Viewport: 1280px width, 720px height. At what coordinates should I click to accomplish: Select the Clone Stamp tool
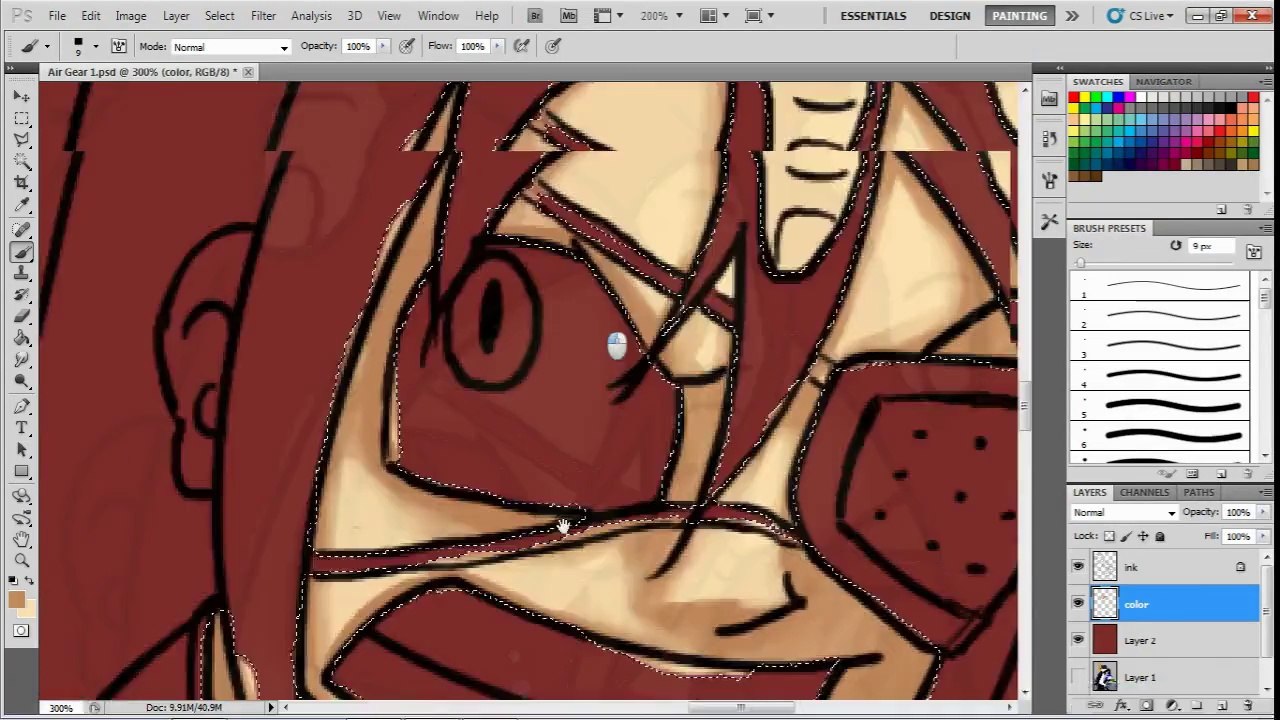point(22,273)
